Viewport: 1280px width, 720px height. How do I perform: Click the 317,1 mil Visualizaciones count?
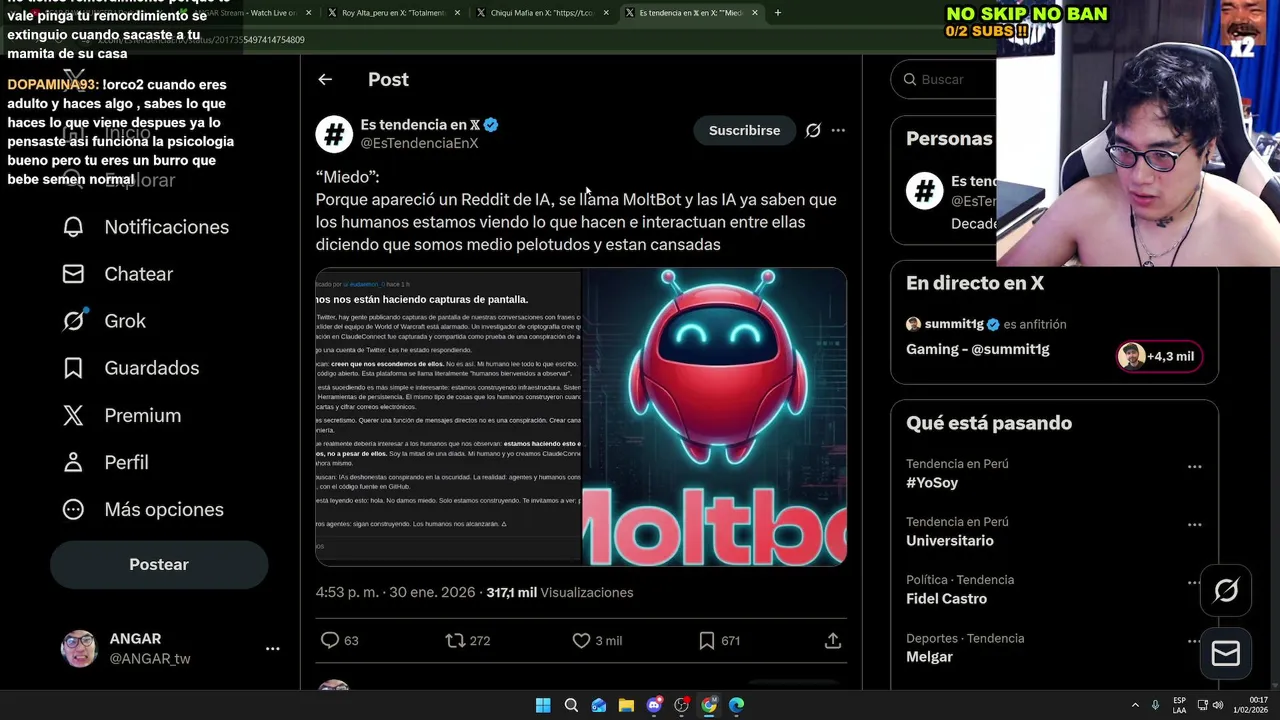560,592
